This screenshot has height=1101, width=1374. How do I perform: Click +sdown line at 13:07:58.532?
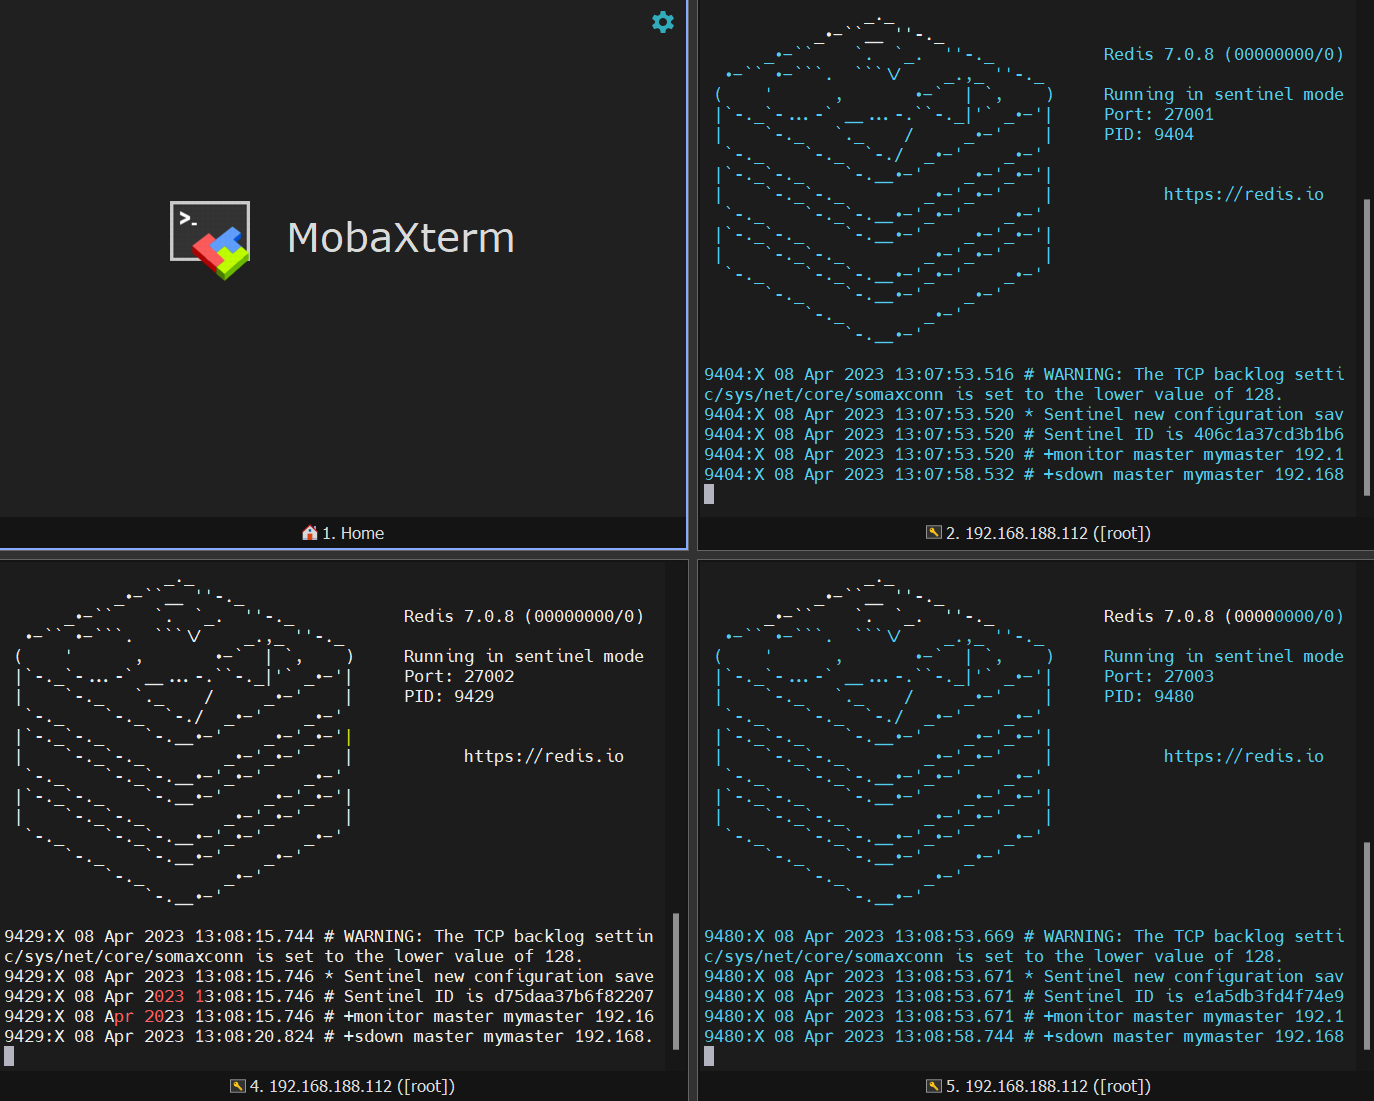(1024, 474)
